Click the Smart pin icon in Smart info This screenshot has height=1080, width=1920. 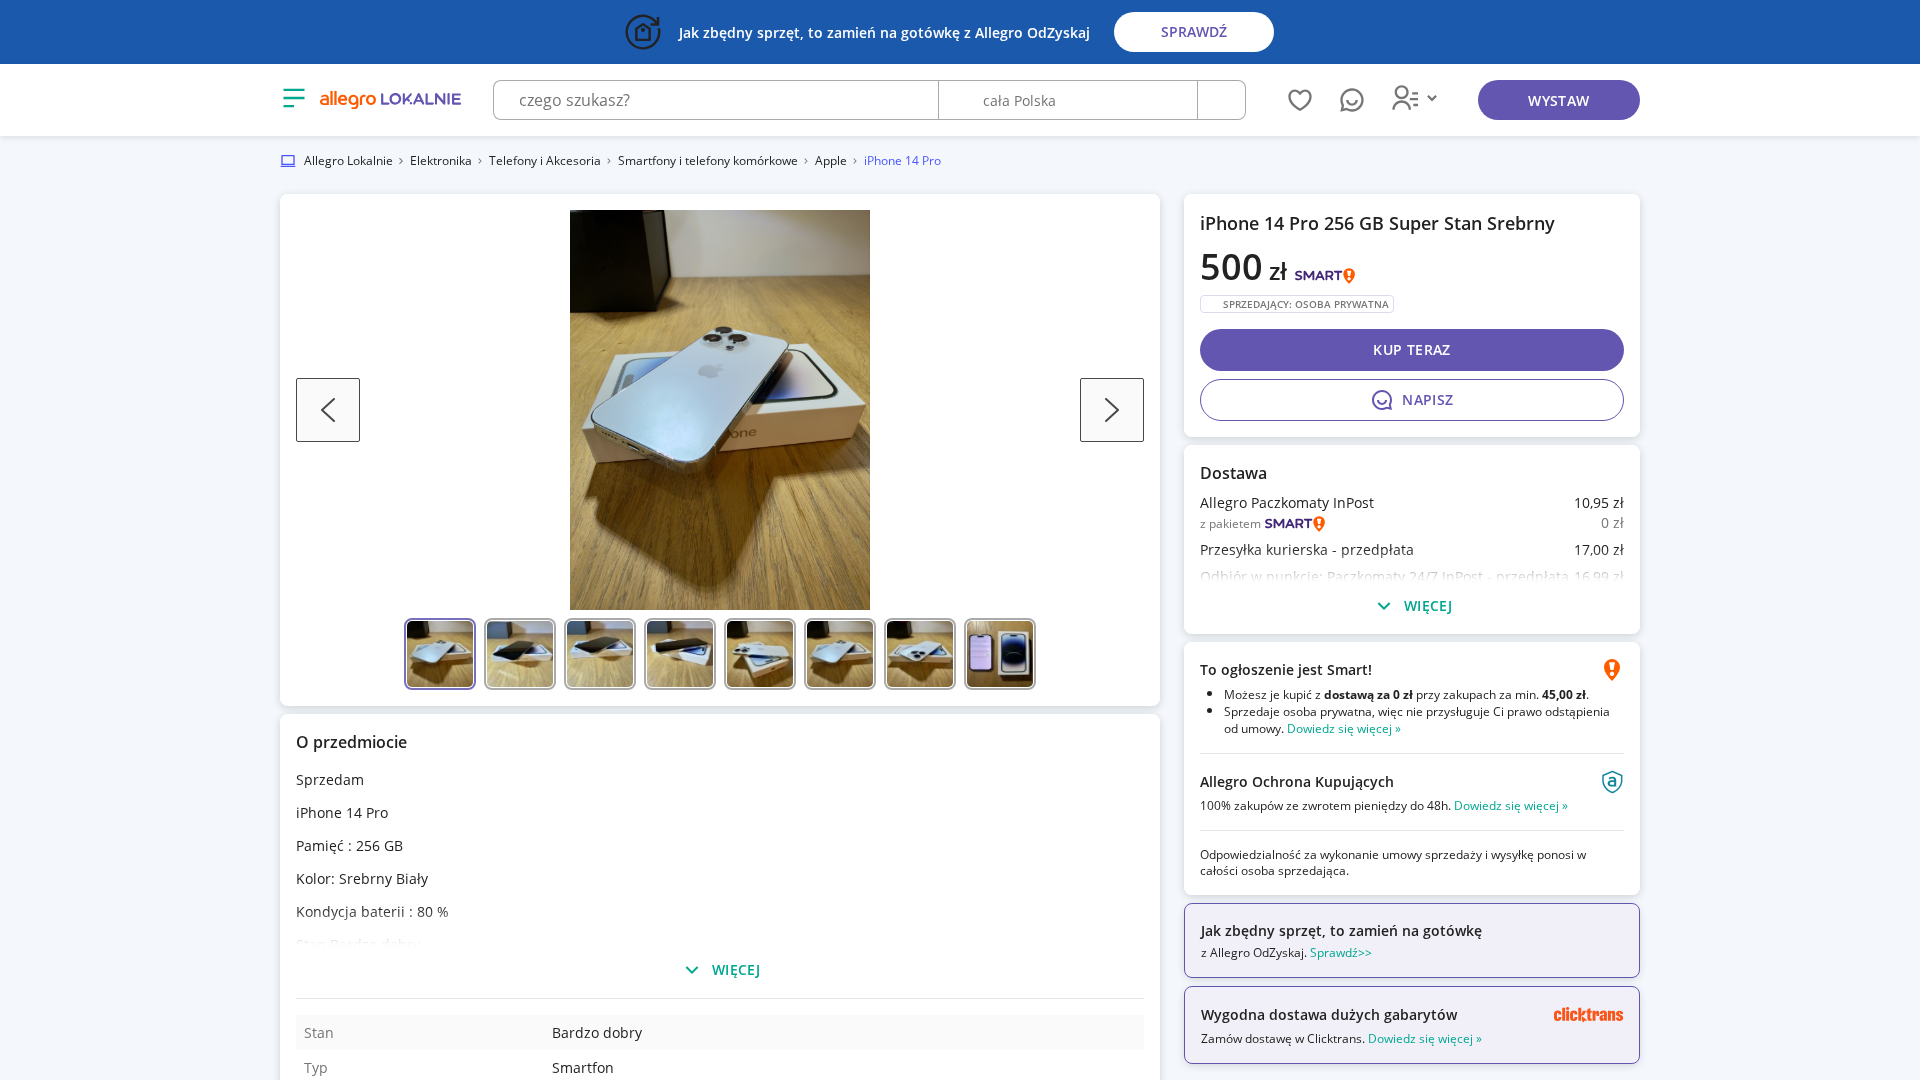(x=1612, y=670)
